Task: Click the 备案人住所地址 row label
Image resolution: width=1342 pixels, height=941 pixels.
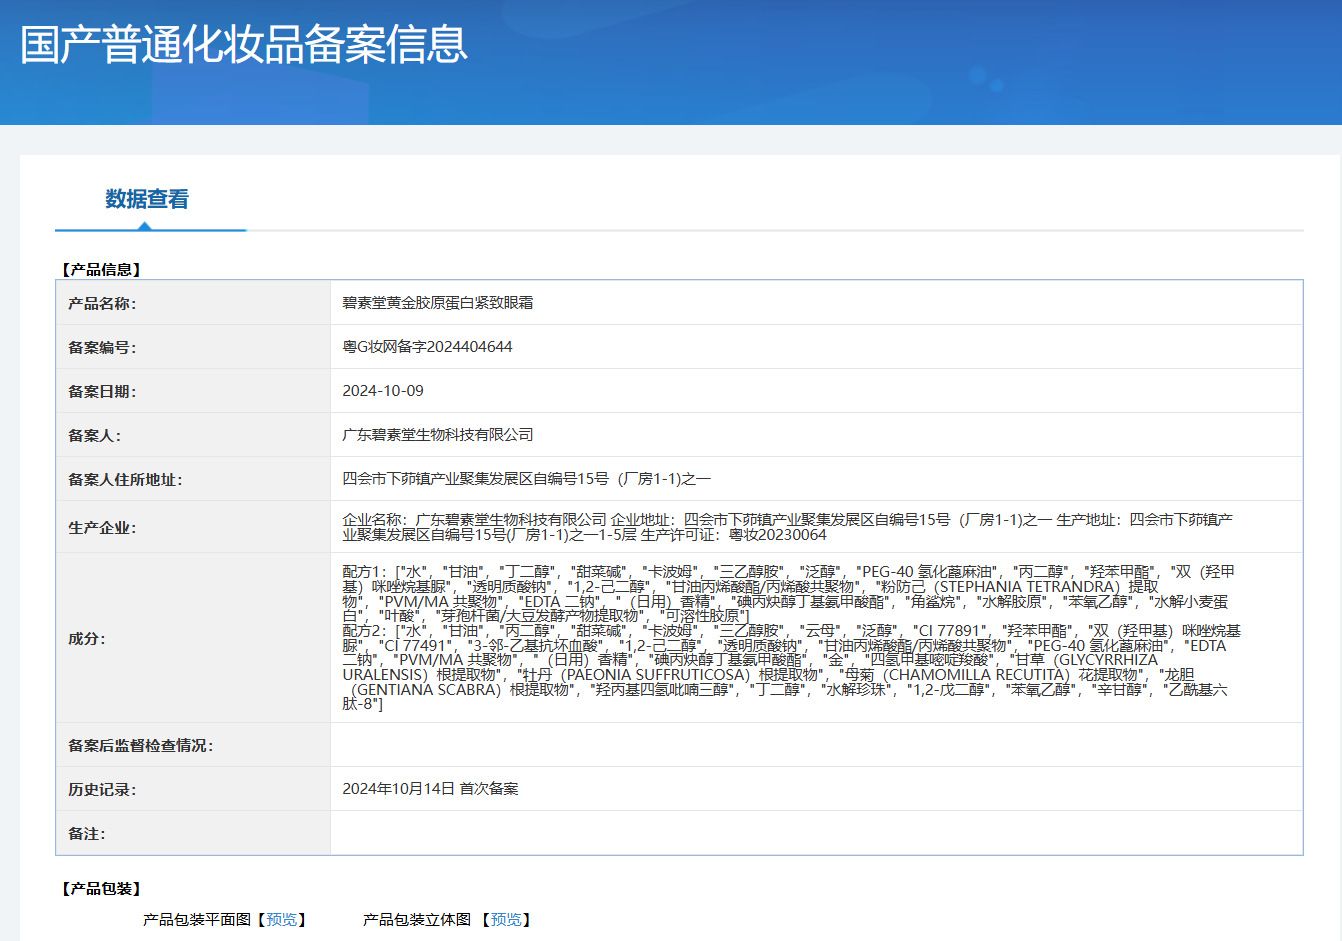Action: 125,479
